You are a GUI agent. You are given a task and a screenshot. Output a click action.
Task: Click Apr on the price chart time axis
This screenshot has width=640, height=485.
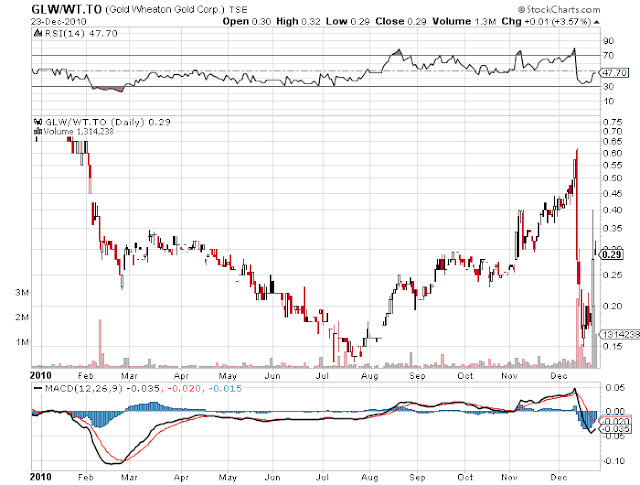181,376
